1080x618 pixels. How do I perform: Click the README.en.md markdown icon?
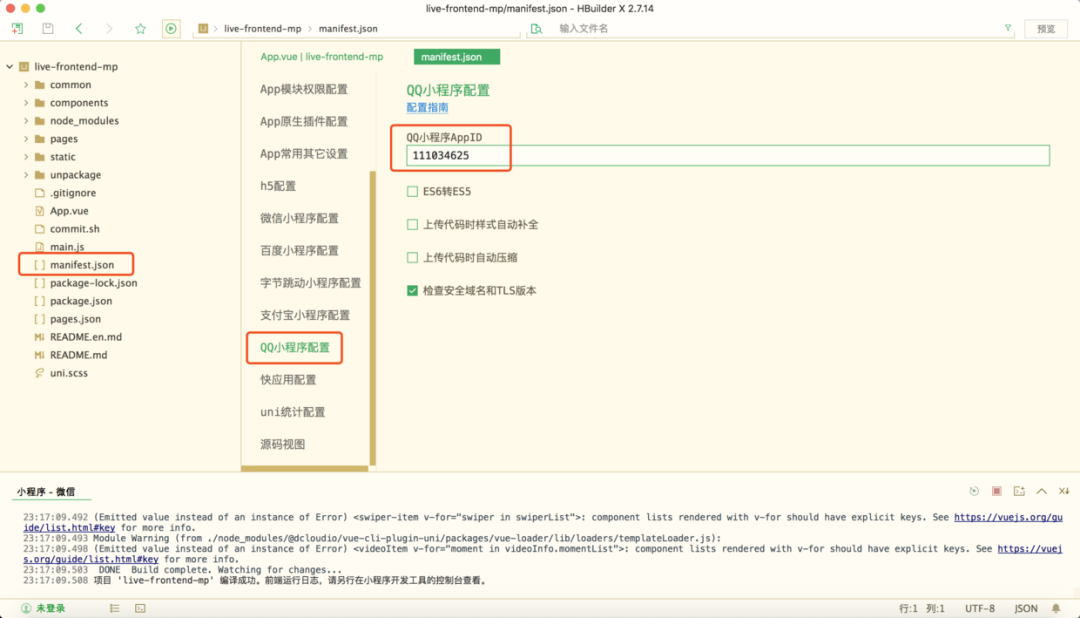click(x=39, y=337)
